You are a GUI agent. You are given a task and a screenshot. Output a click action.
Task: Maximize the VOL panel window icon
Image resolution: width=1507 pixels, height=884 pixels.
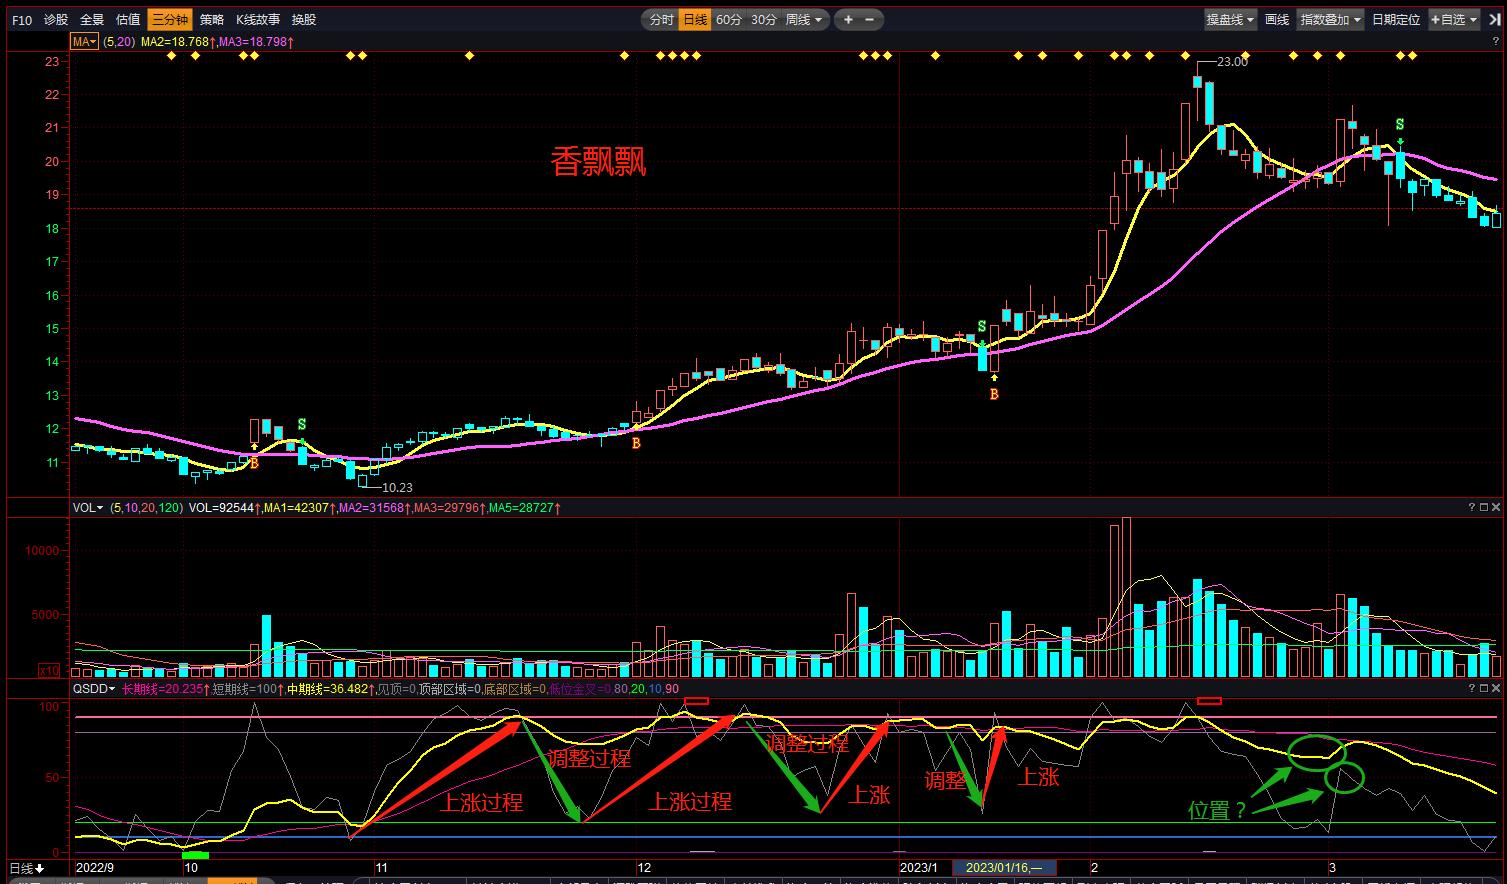1483,508
